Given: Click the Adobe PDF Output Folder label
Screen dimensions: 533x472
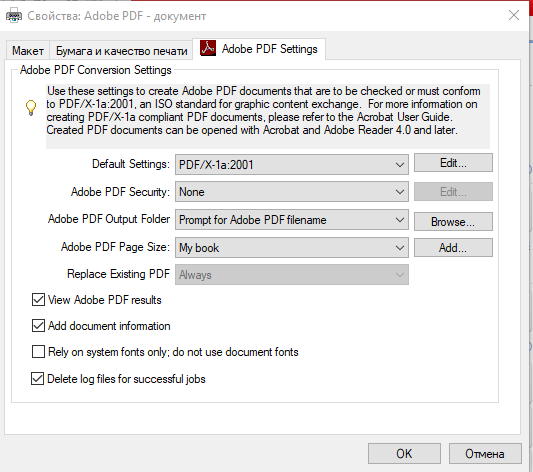Looking at the screenshot, I should [109, 219].
